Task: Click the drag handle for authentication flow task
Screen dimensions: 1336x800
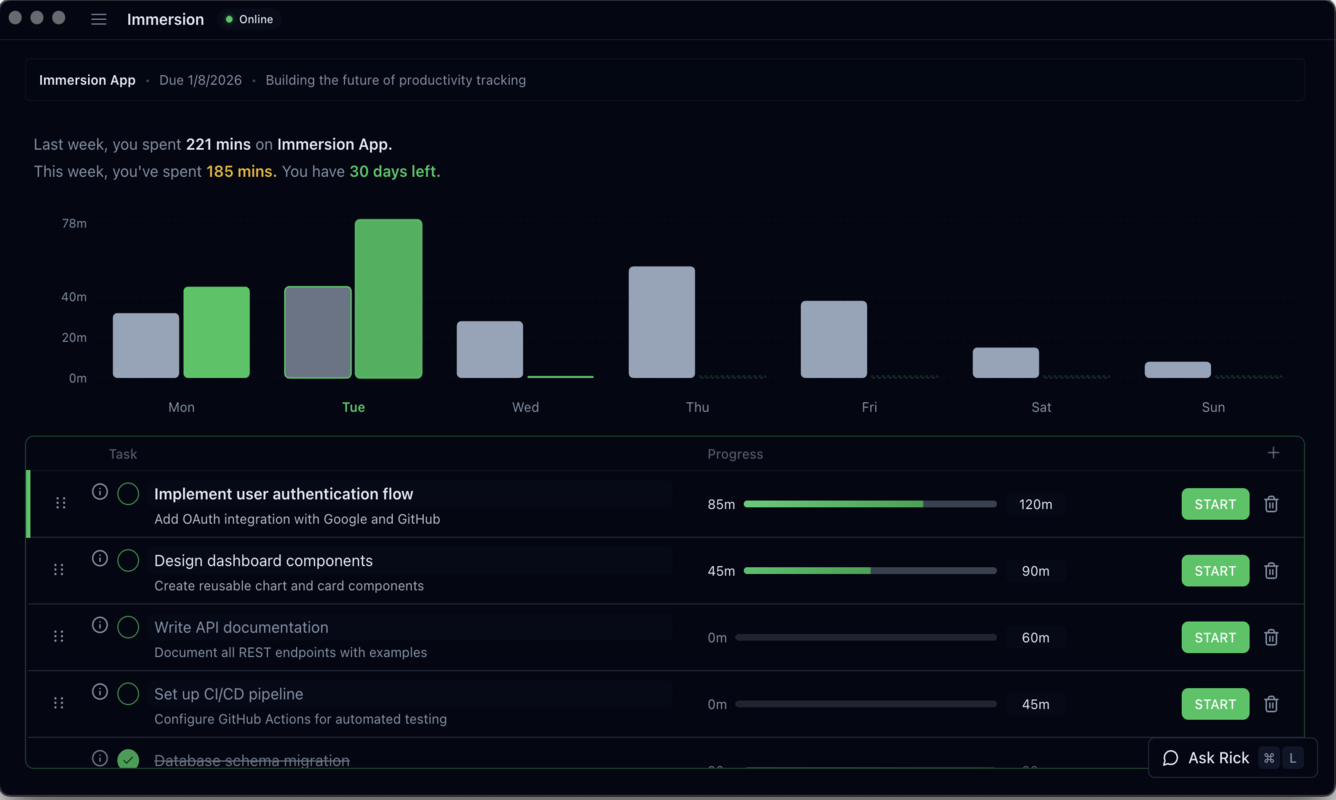Action: click(x=60, y=503)
